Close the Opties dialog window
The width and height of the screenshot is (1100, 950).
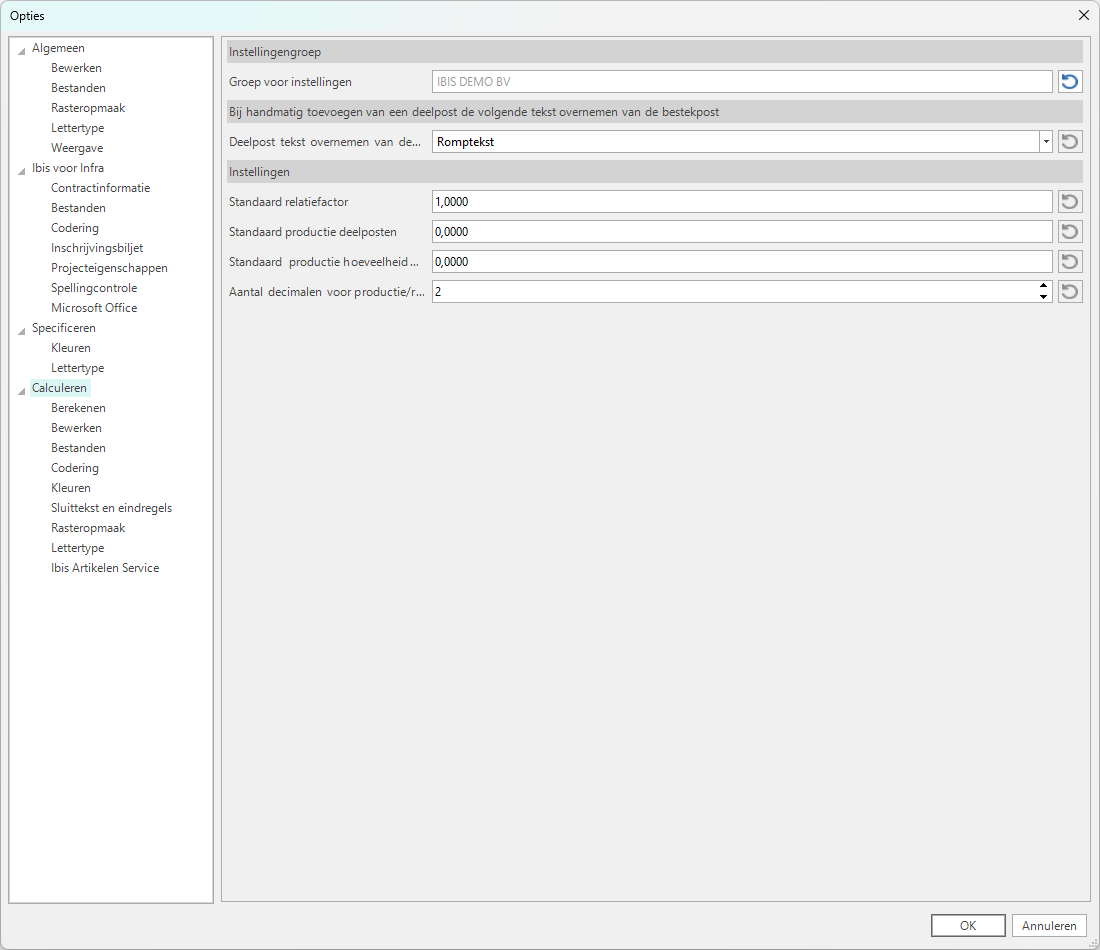click(x=1083, y=15)
